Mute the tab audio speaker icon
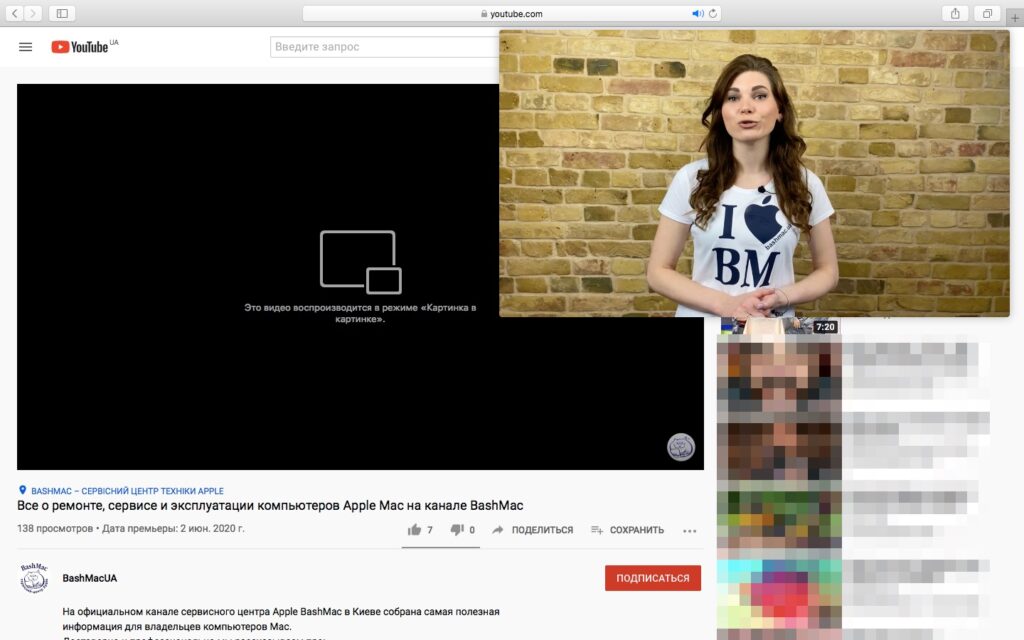 click(697, 13)
